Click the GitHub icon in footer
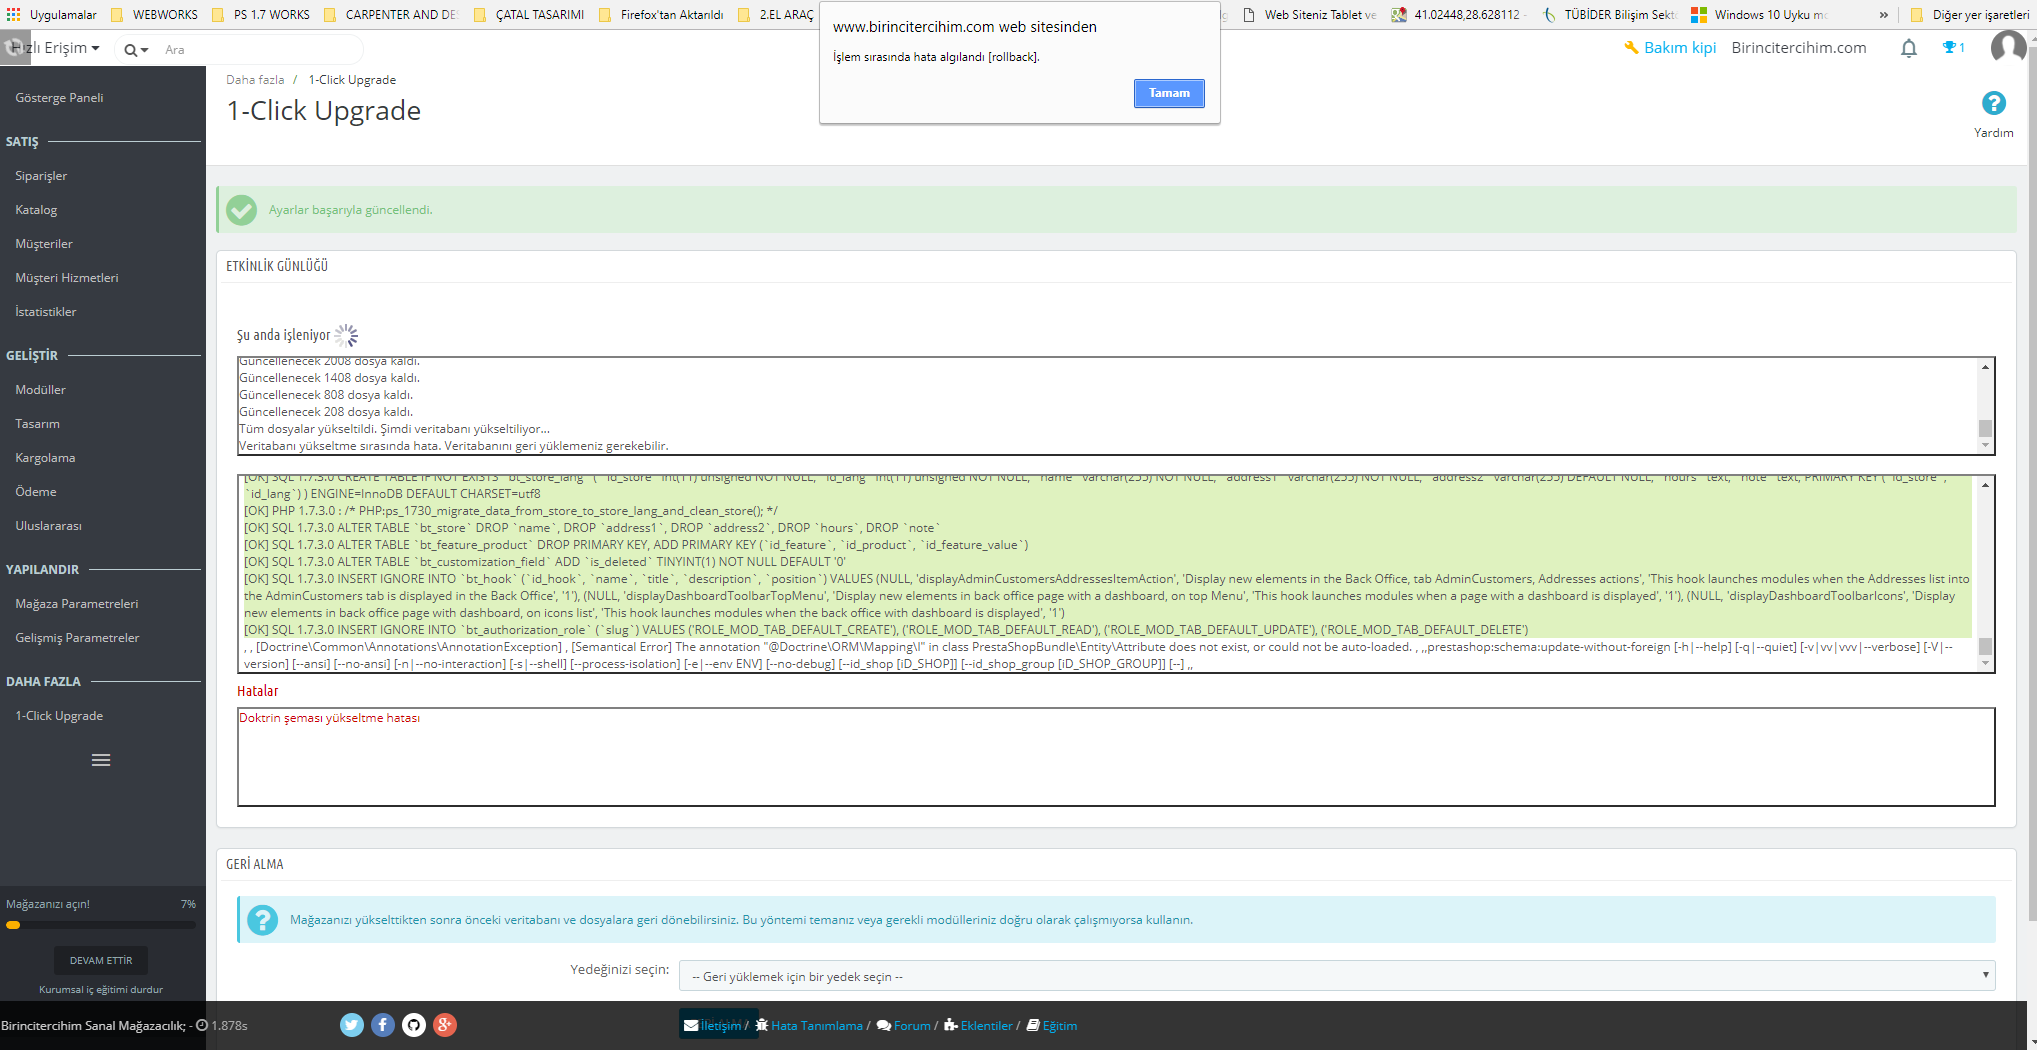The height and width of the screenshot is (1050, 2037). 414,1025
